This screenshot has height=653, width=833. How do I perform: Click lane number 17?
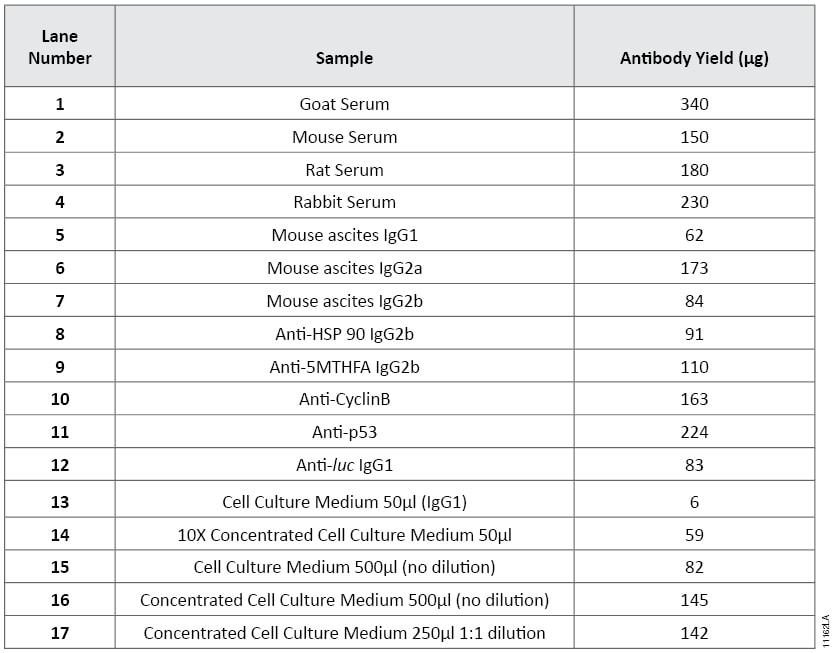point(60,633)
